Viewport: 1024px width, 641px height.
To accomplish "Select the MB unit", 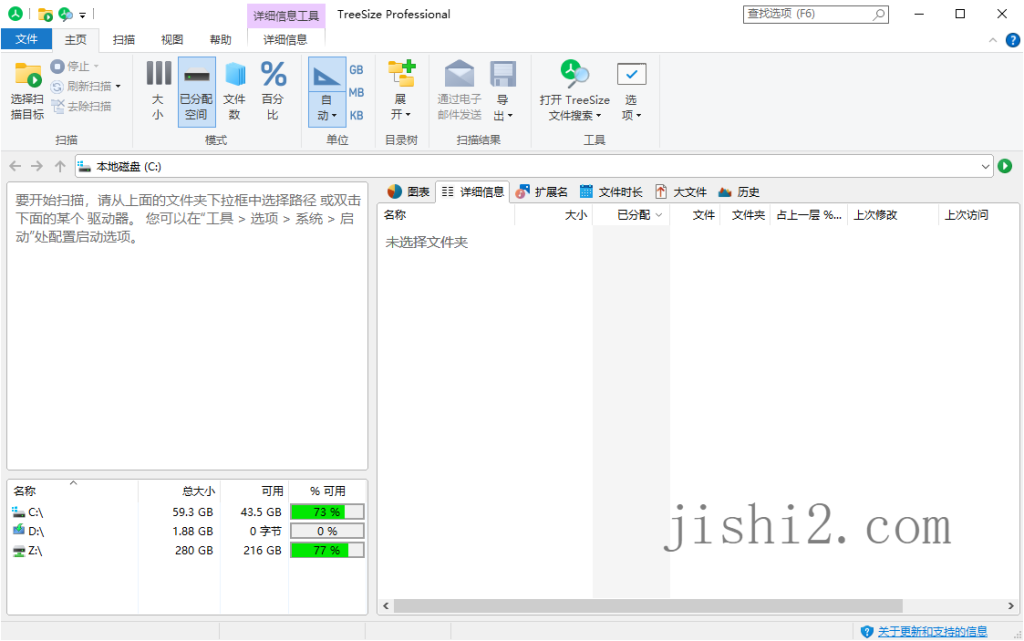I will 356,93.
